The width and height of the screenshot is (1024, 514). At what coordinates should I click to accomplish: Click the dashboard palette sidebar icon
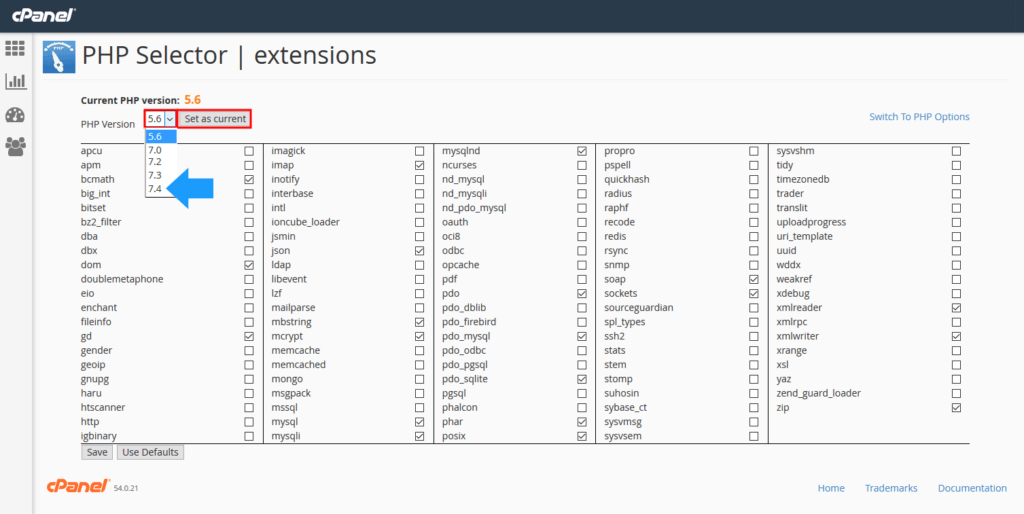click(x=15, y=114)
